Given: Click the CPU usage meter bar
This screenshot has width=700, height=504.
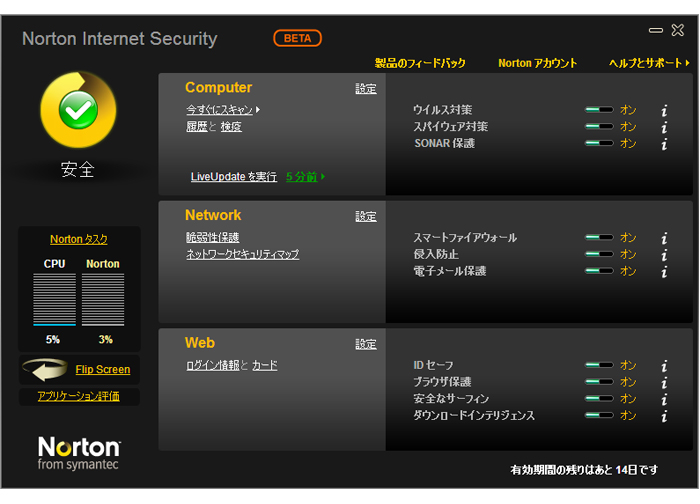Looking at the screenshot, I should click(54, 299).
